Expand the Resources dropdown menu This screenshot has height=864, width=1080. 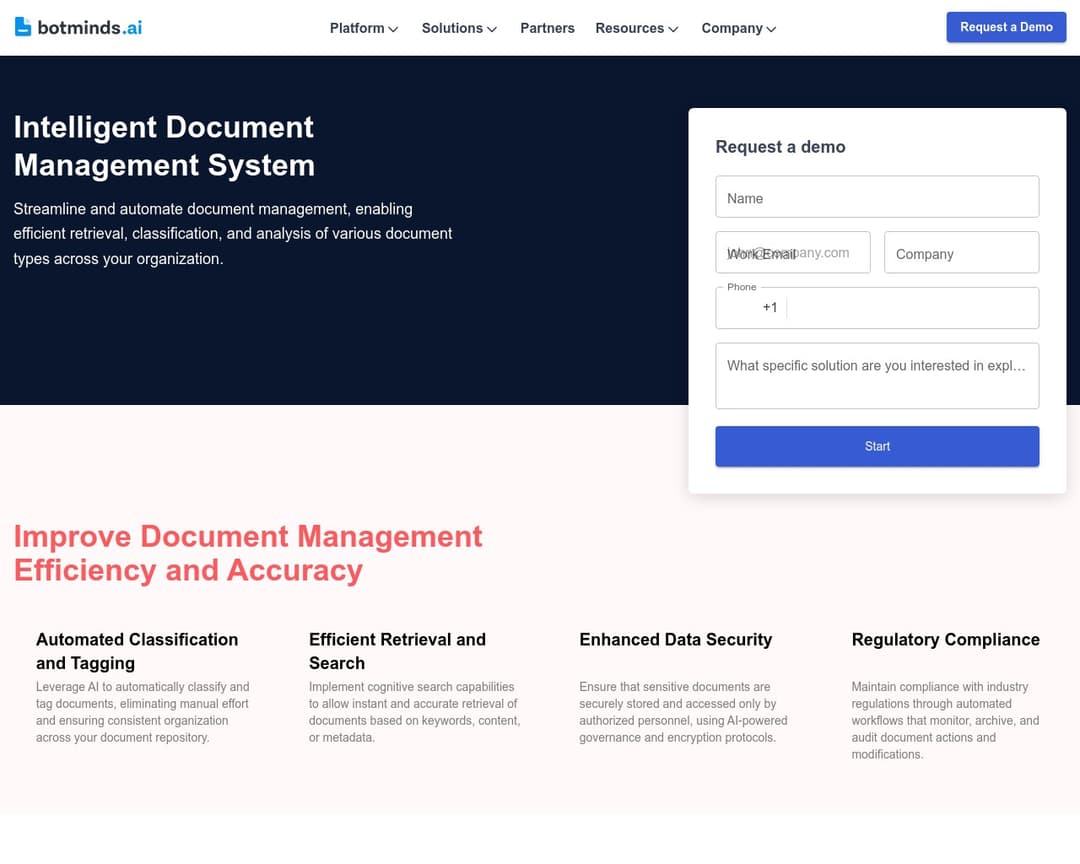click(x=636, y=28)
